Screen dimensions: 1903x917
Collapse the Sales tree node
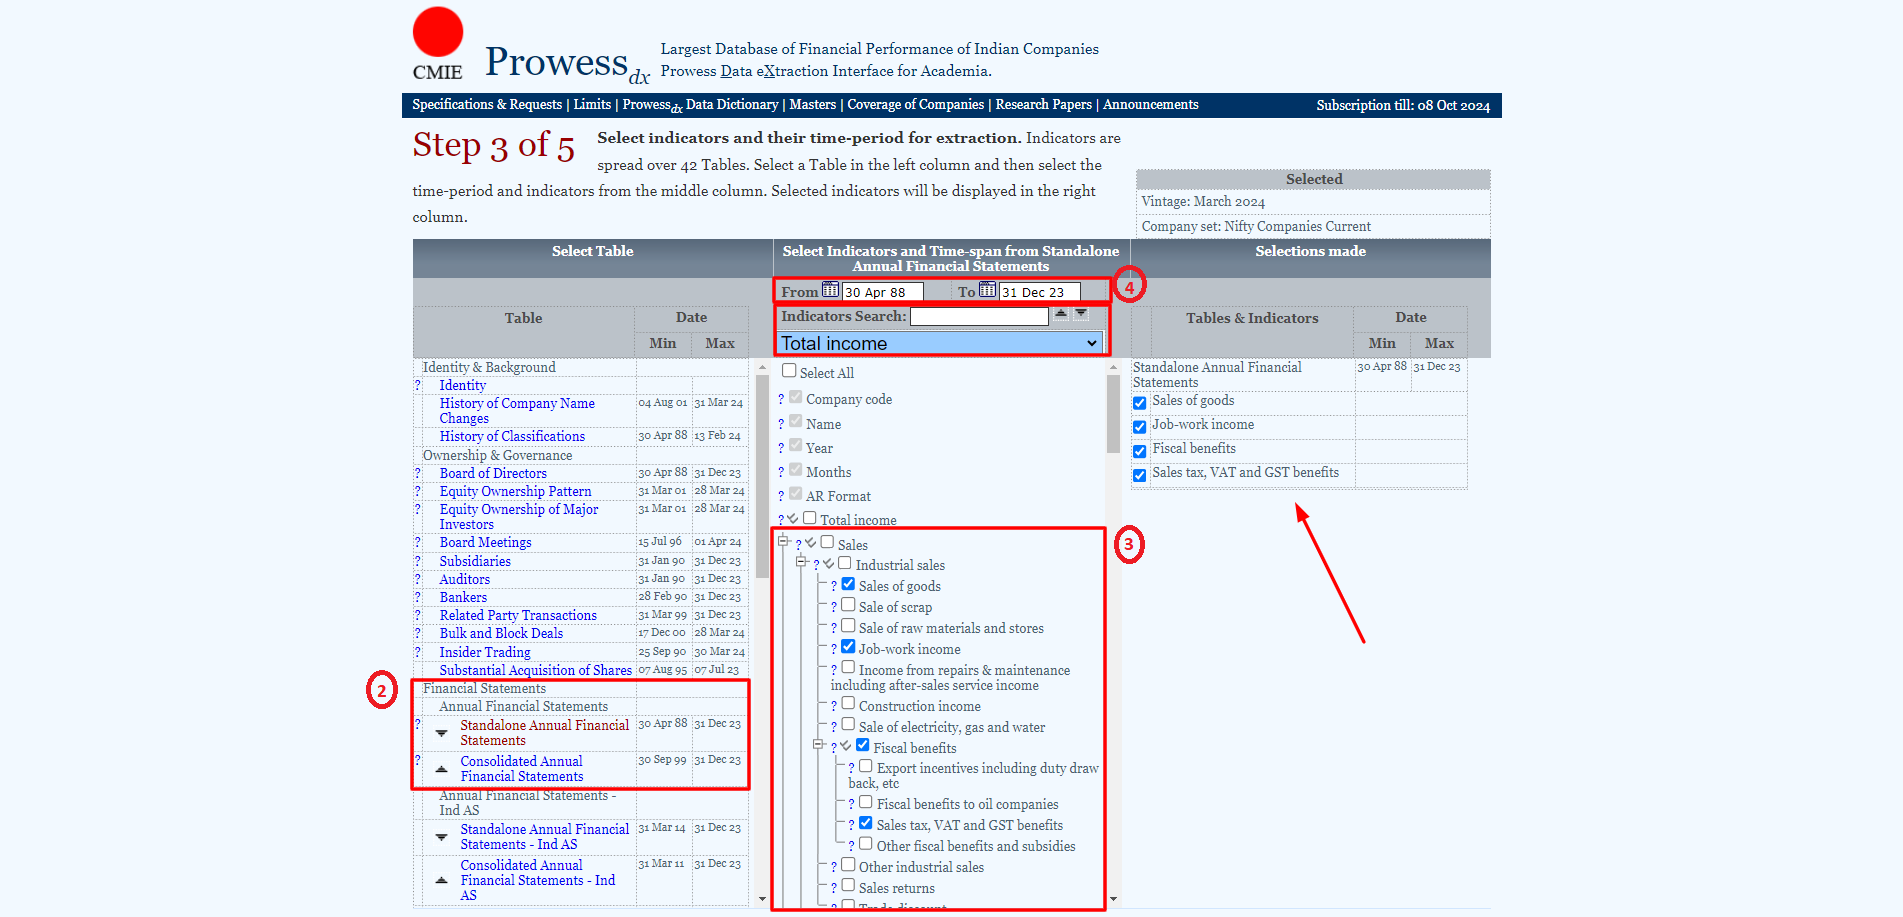[x=783, y=541]
